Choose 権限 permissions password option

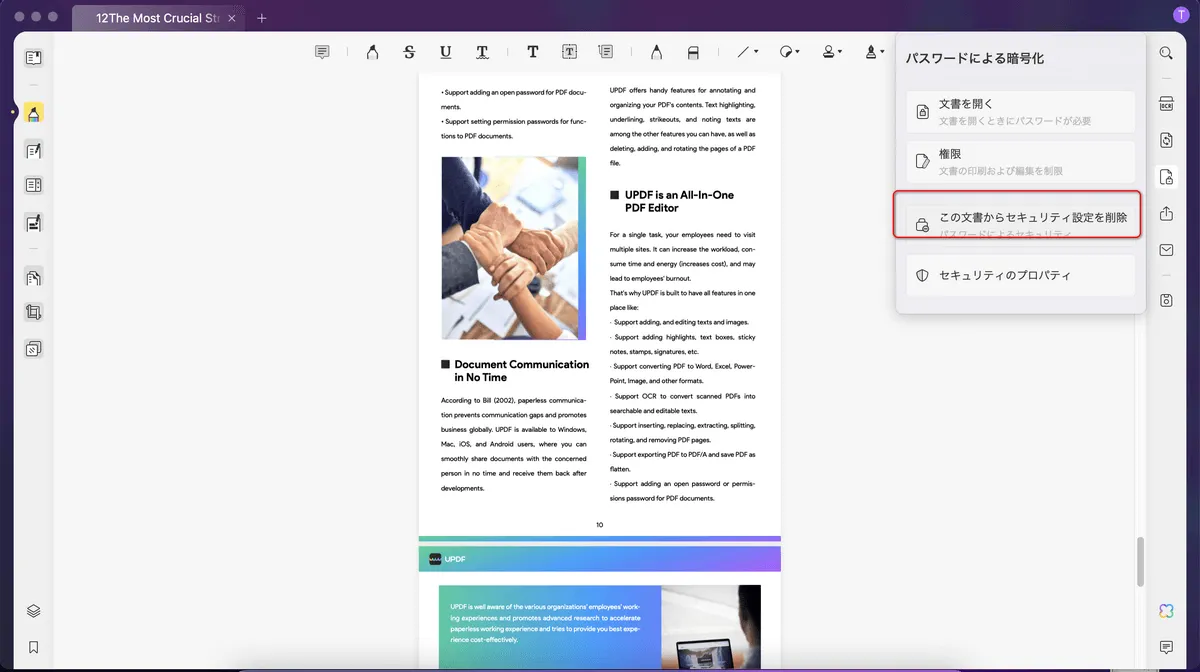tap(1021, 162)
